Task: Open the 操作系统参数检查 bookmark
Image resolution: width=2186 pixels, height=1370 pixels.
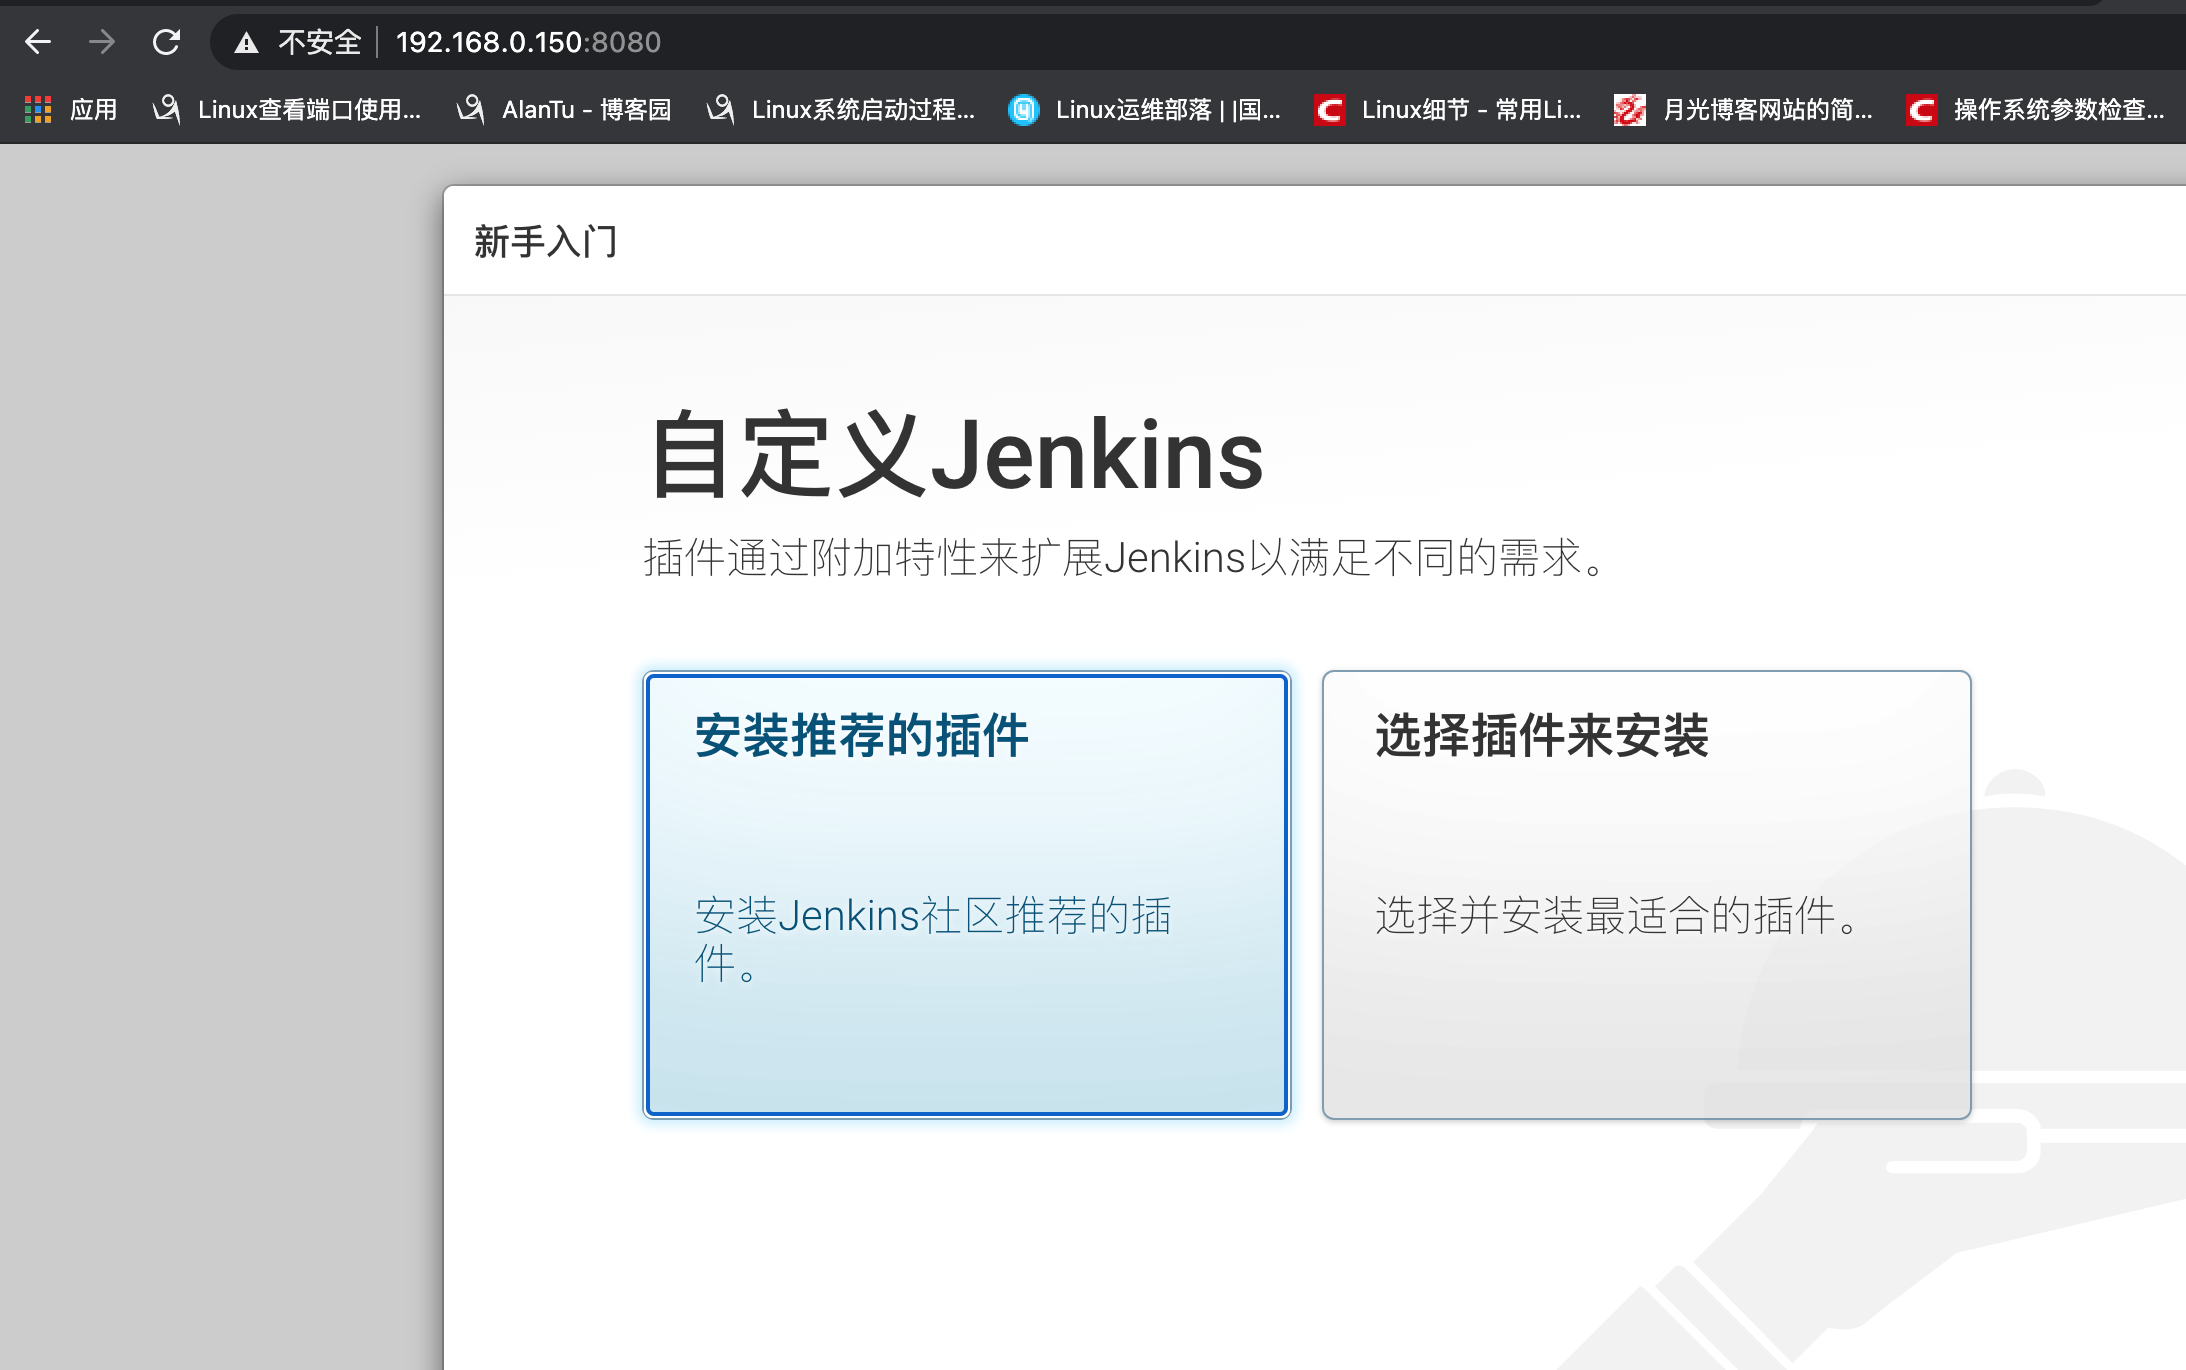Action: point(2036,109)
